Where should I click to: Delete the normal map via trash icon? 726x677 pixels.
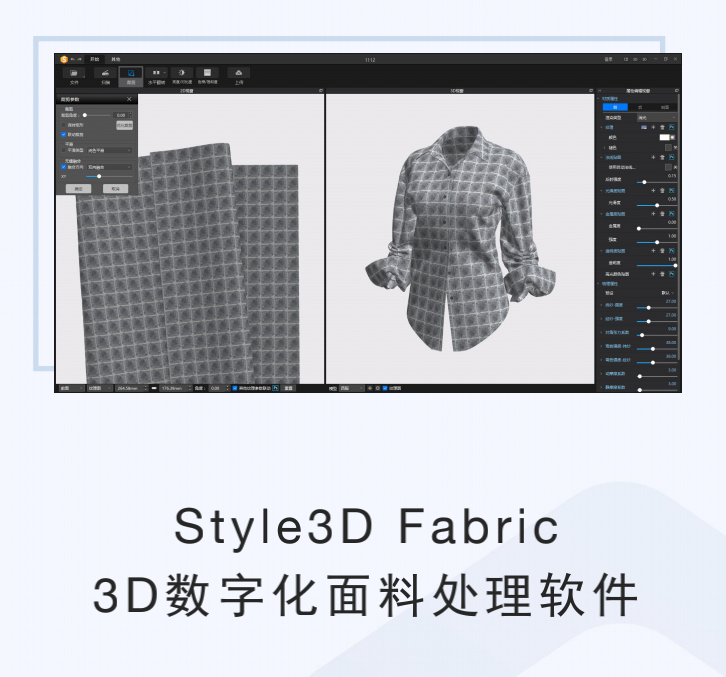coord(662,157)
